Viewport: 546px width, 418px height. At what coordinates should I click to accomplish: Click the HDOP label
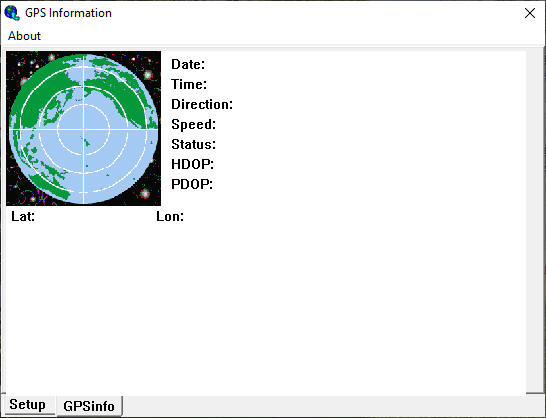click(193, 164)
